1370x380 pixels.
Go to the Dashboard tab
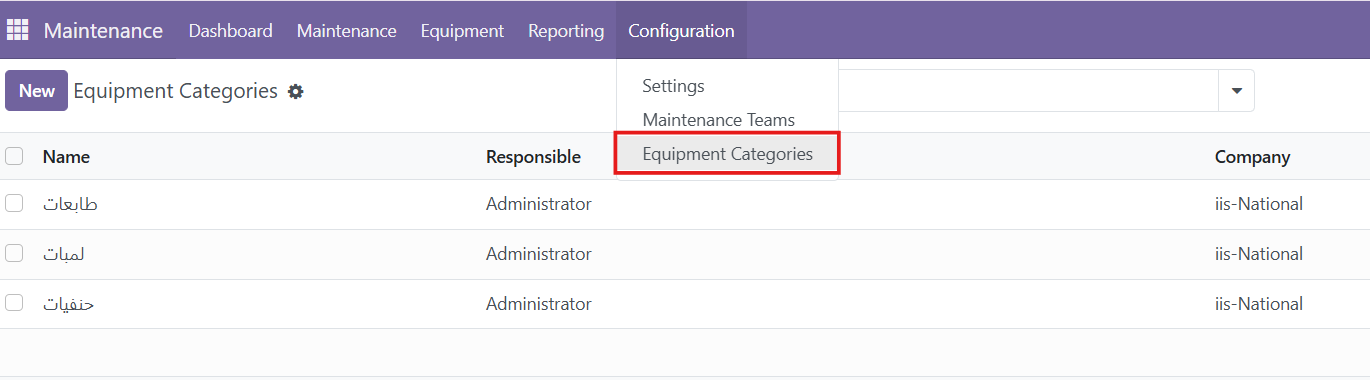tap(230, 31)
